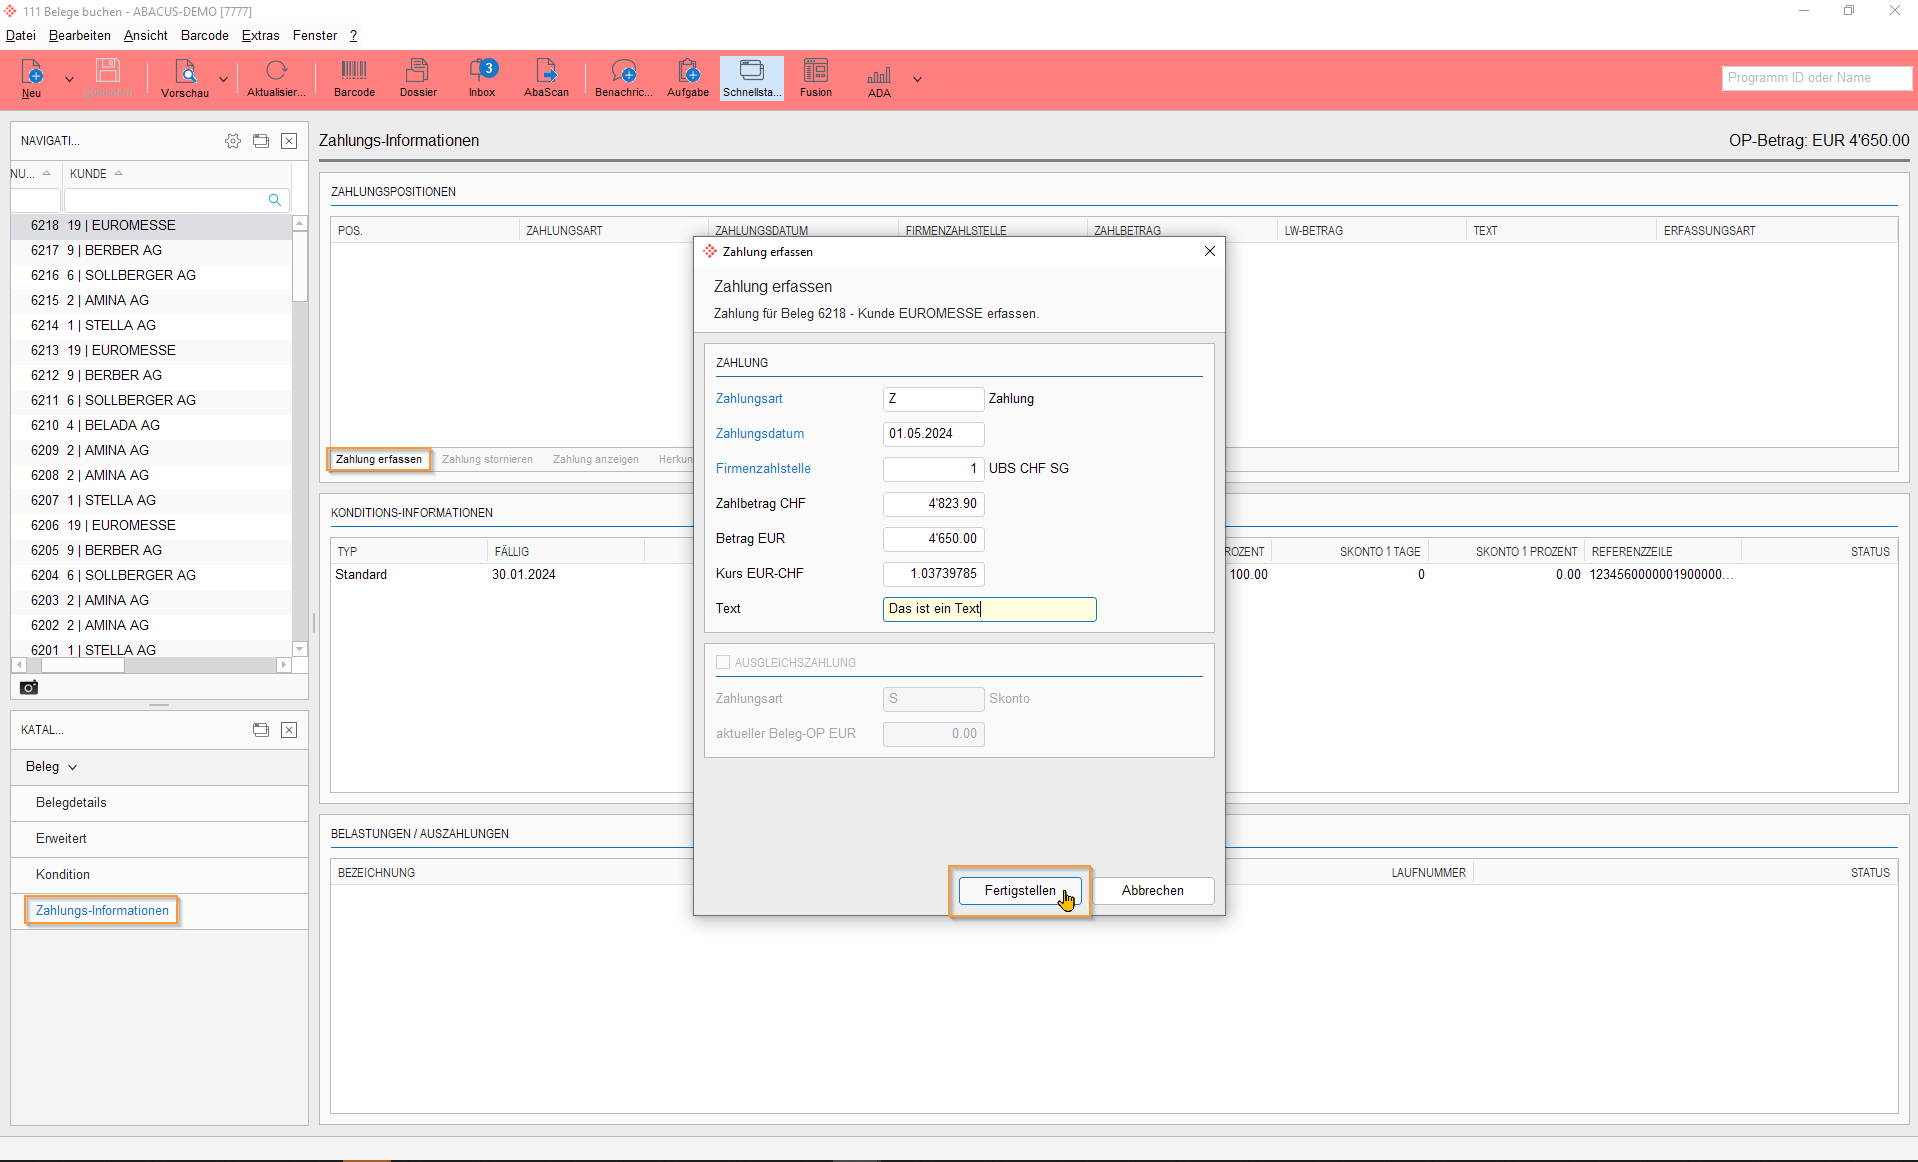Click the Aufgabe toolbar icon
The width and height of the screenshot is (1918, 1162).
(x=688, y=78)
